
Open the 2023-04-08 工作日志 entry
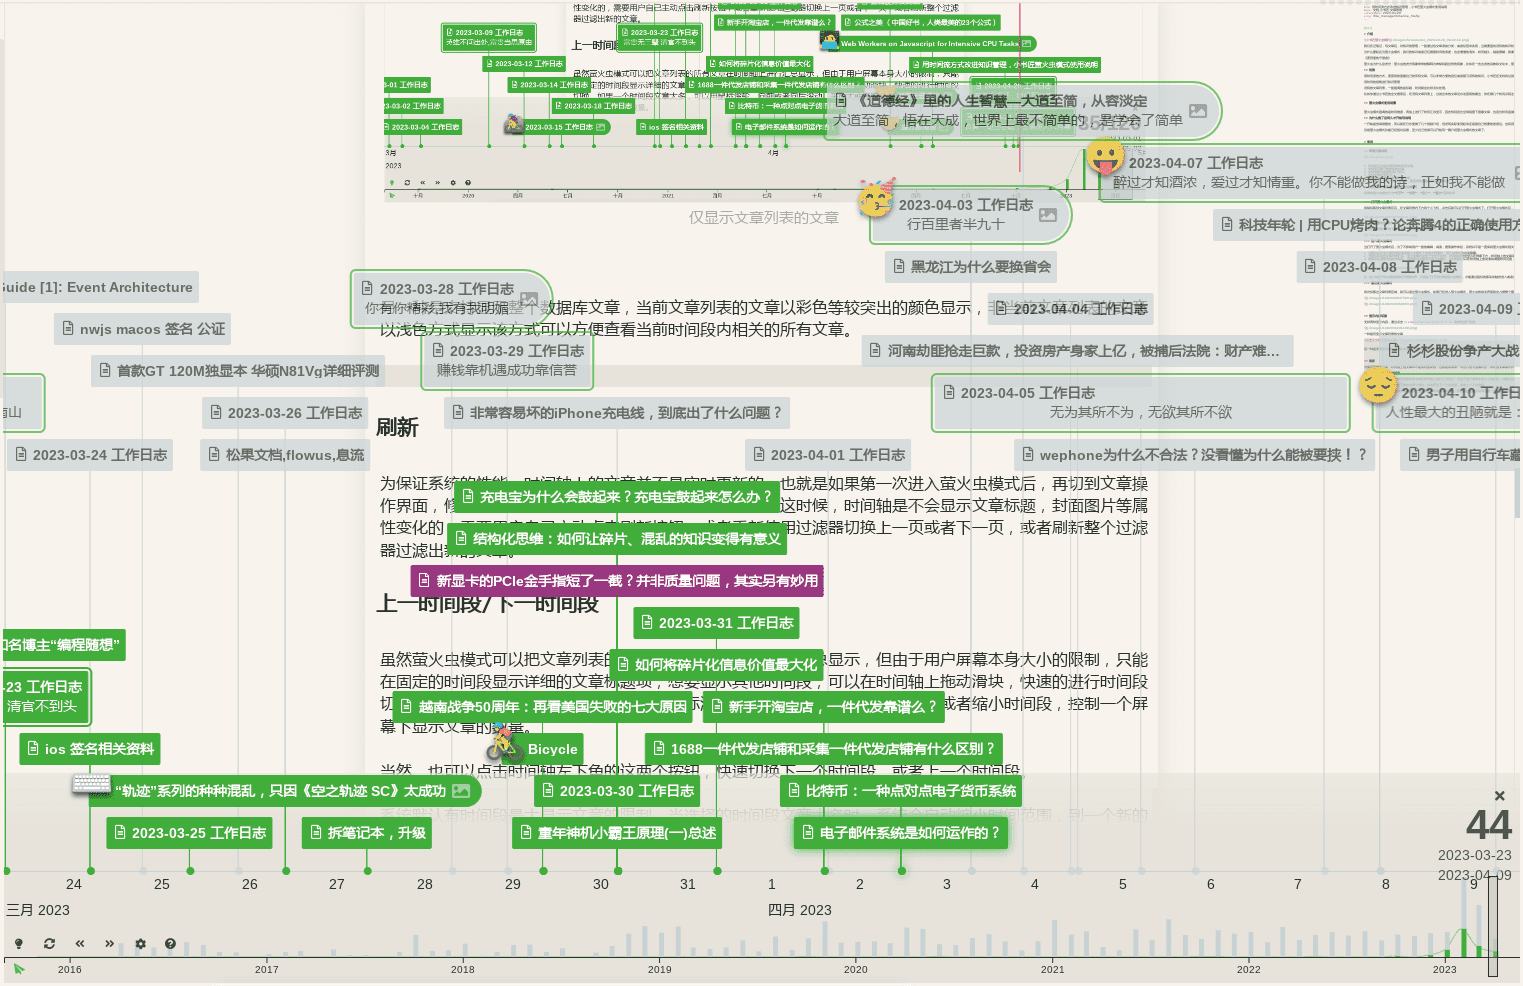pos(1380,267)
